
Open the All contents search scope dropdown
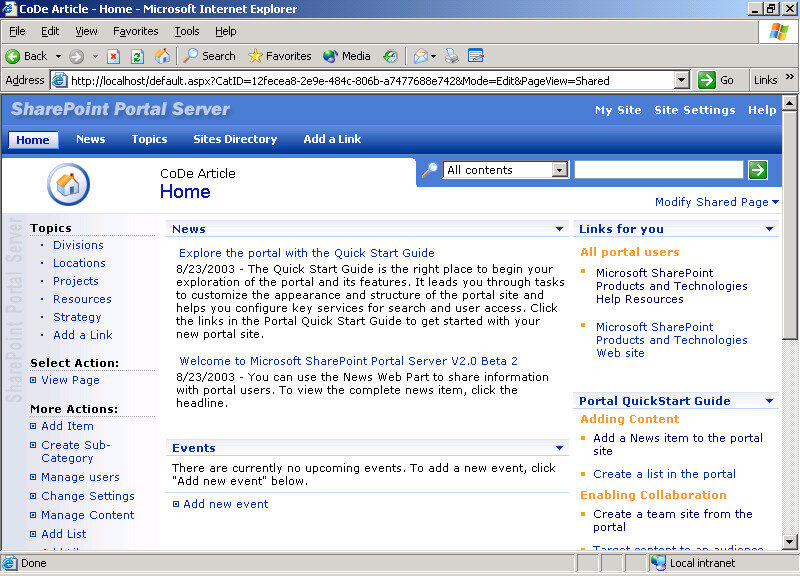[560, 170]
